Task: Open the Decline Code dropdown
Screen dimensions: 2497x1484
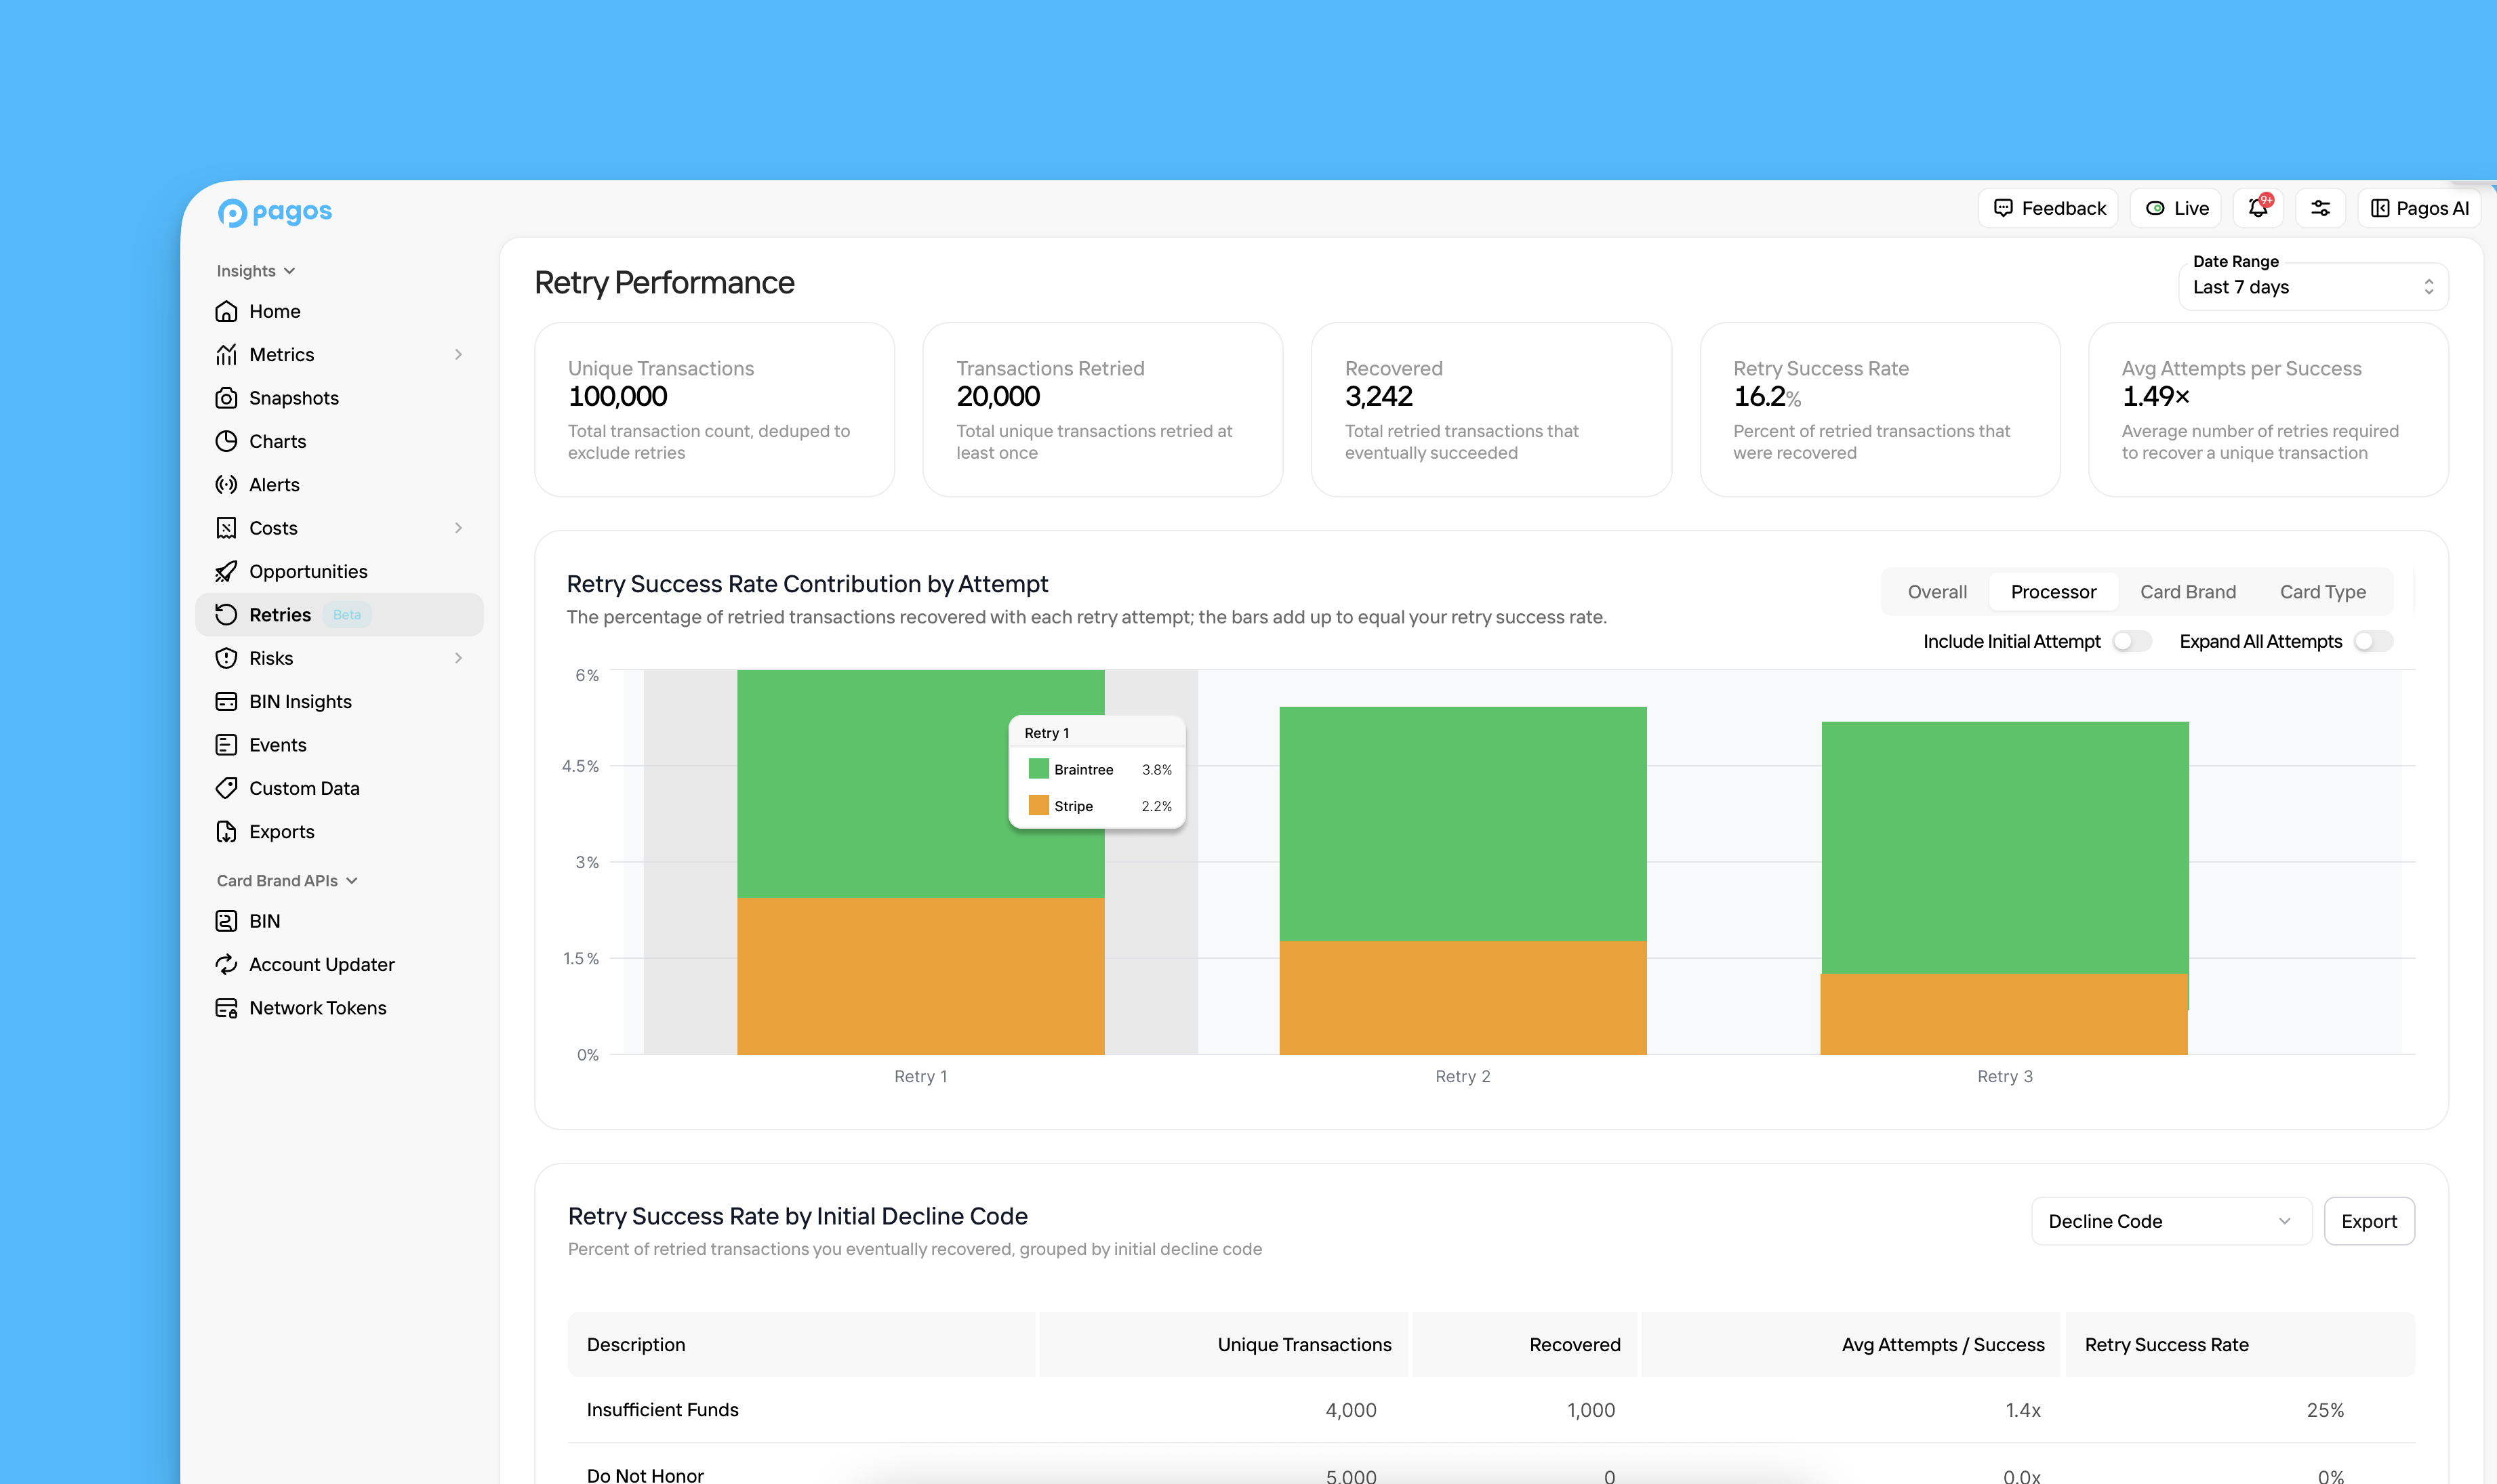Action: point(2171,1221)
